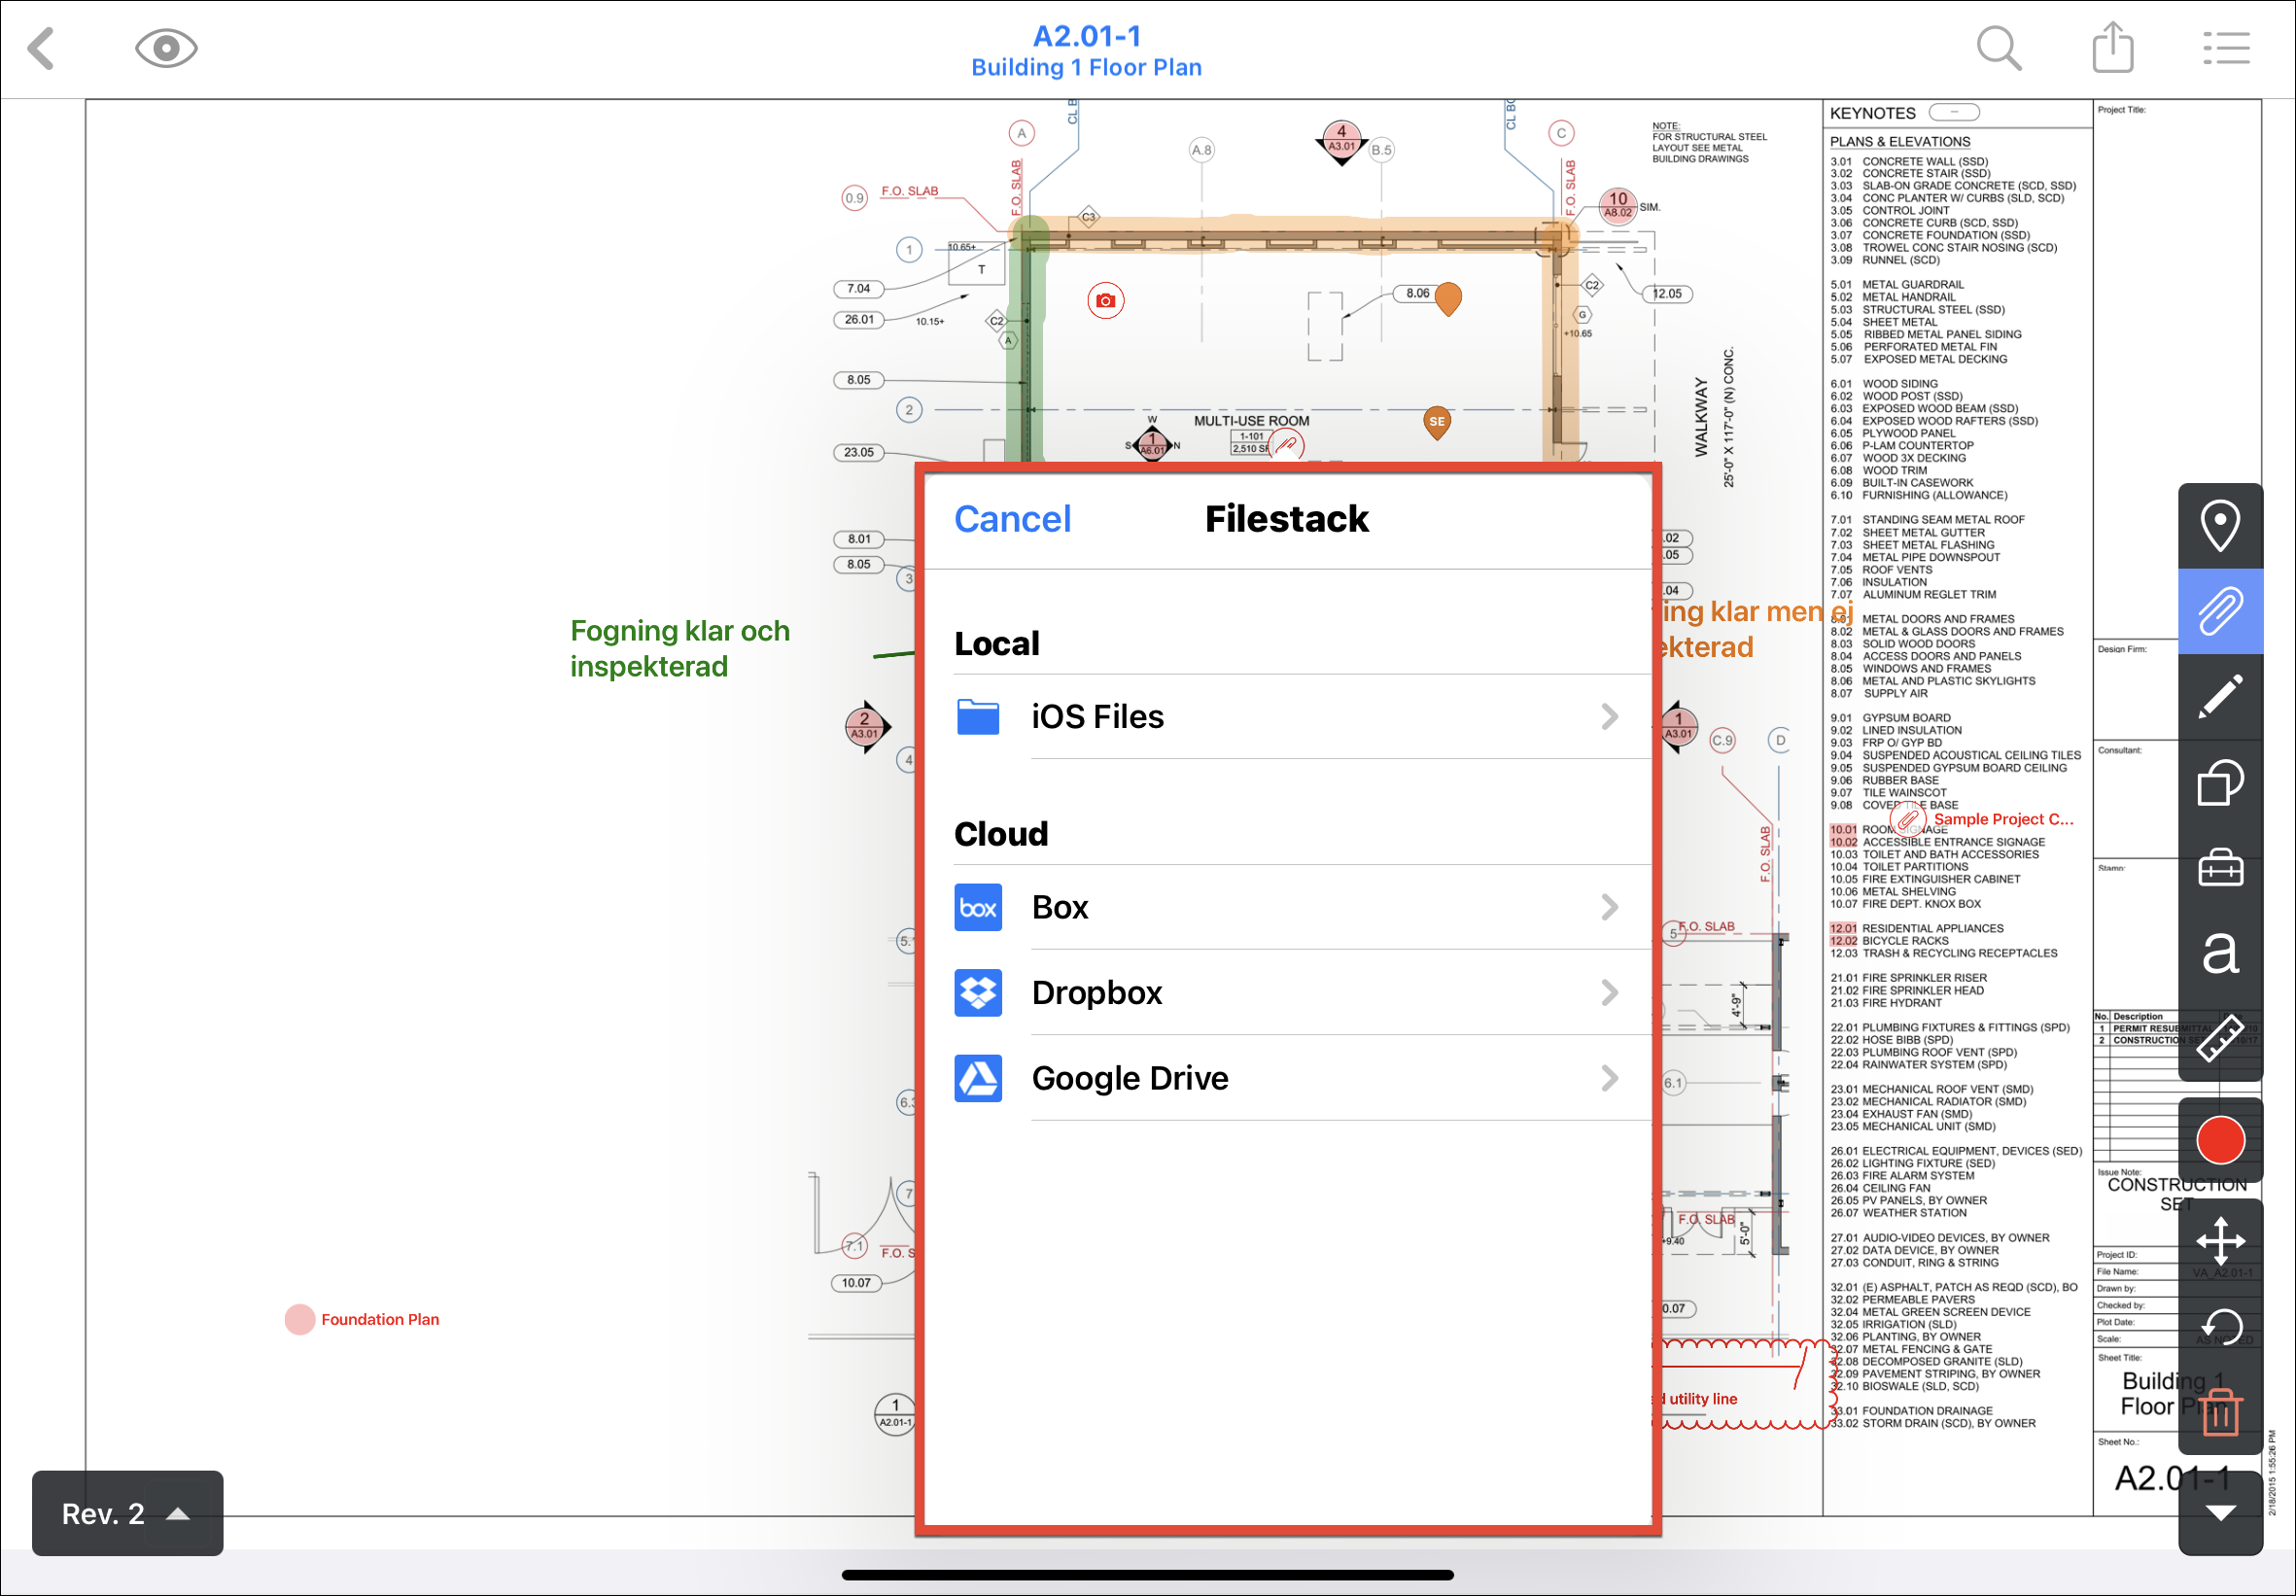Tap the orange SE pin marker
The image size is (2296, 1596).
tap(1437, 423)
